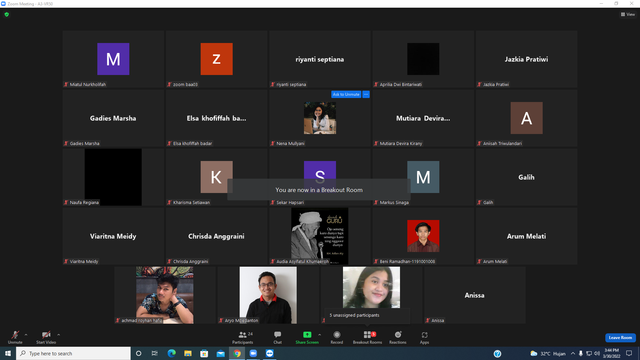Screen dimensions: 640x360
Task: Click Ask to Unmute on Nena Mulyani
Action: (346, 94)
